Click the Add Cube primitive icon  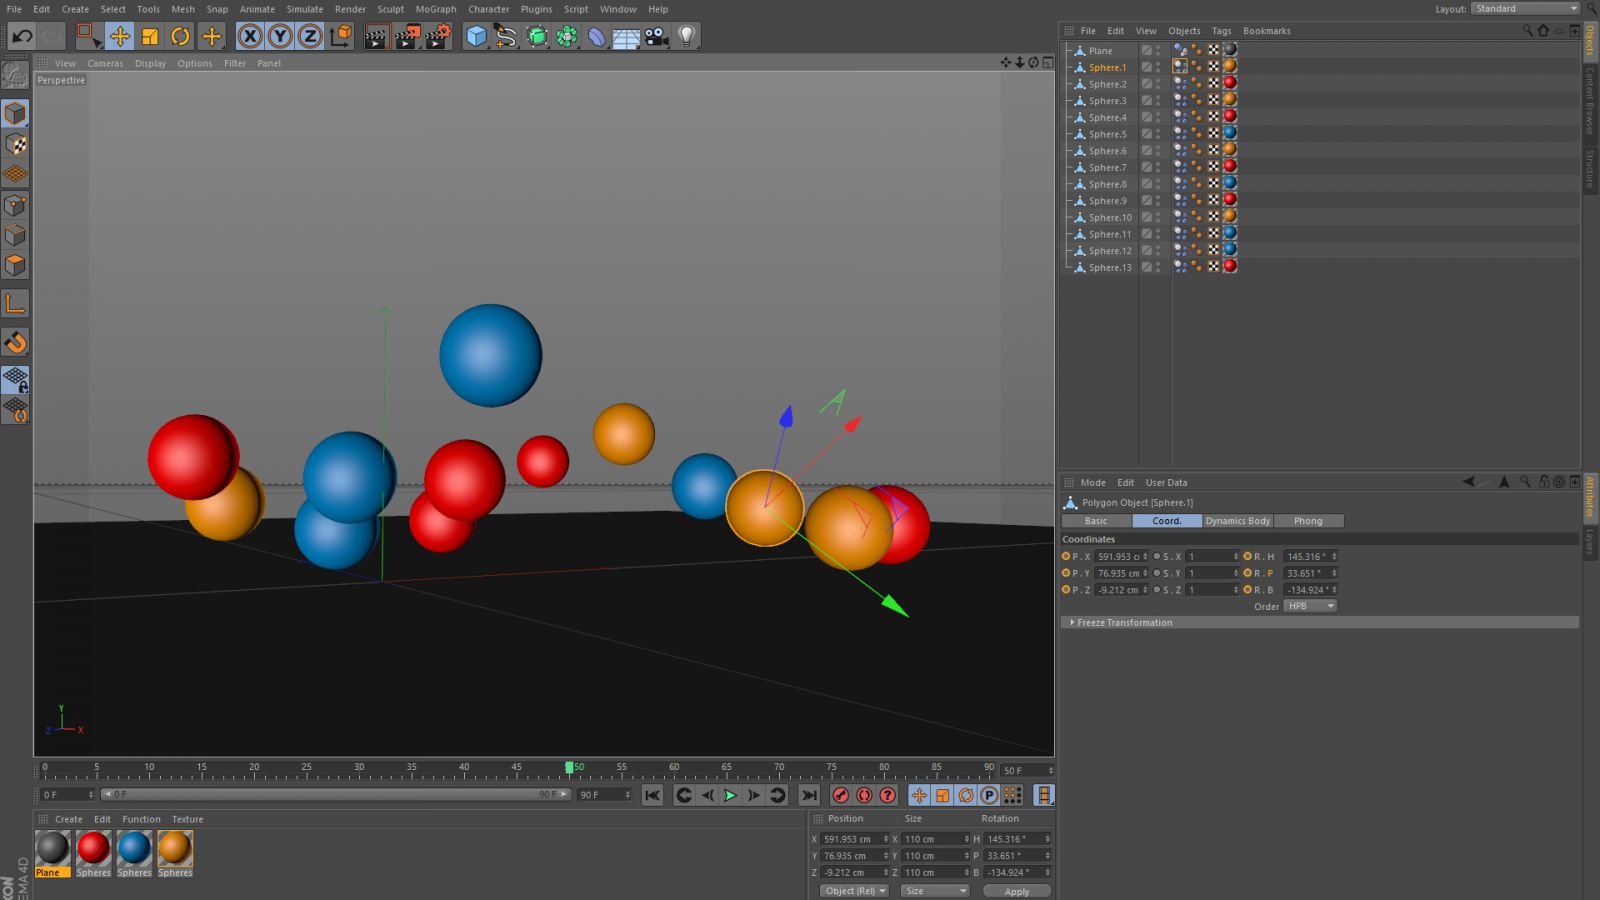[x=476, y=37]
